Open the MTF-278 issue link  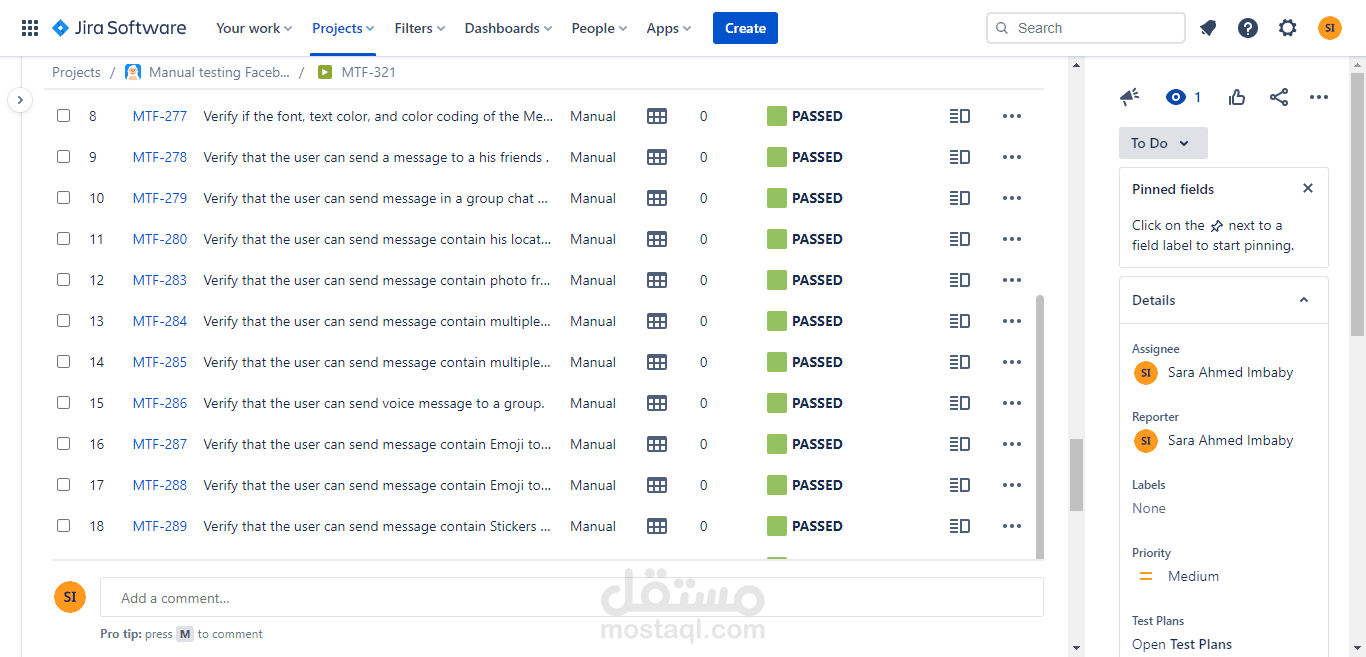tap(160, 157)
